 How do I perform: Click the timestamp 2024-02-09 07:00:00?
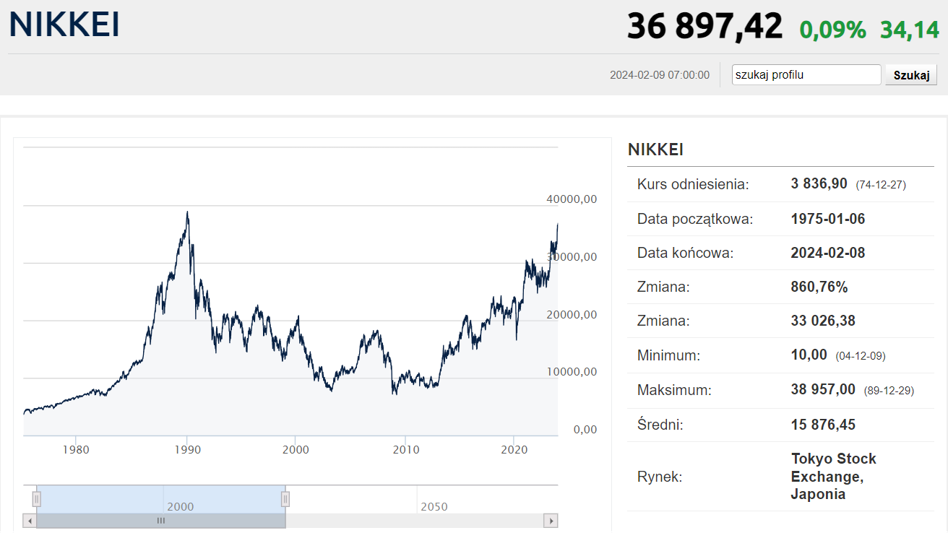(660, 75)
